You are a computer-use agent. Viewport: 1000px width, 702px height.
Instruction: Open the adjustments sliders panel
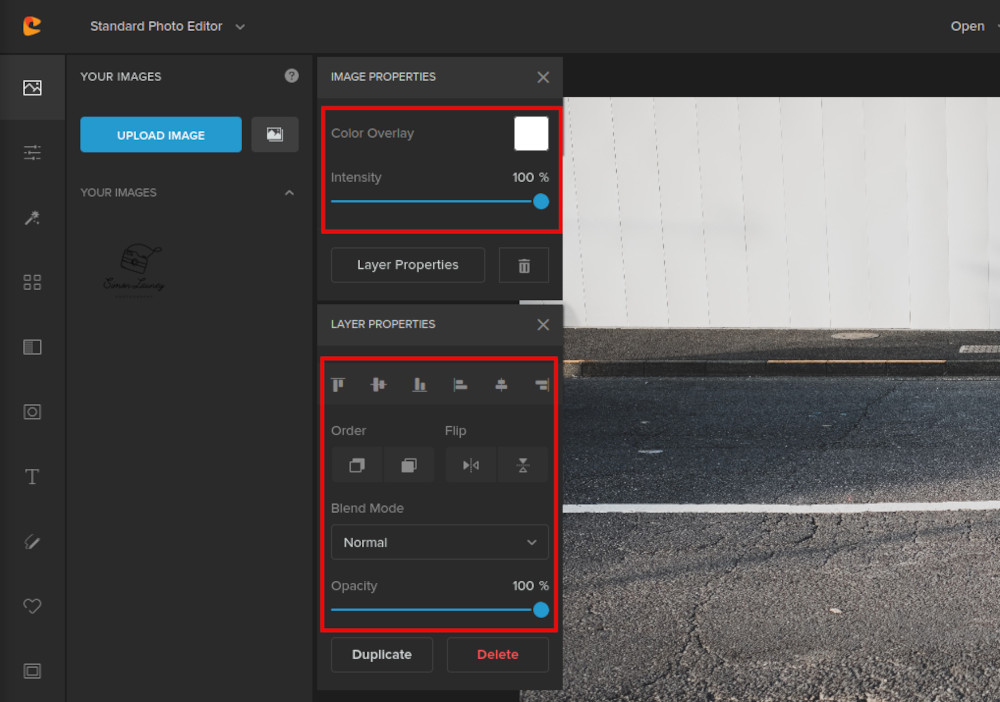[32, 153]
